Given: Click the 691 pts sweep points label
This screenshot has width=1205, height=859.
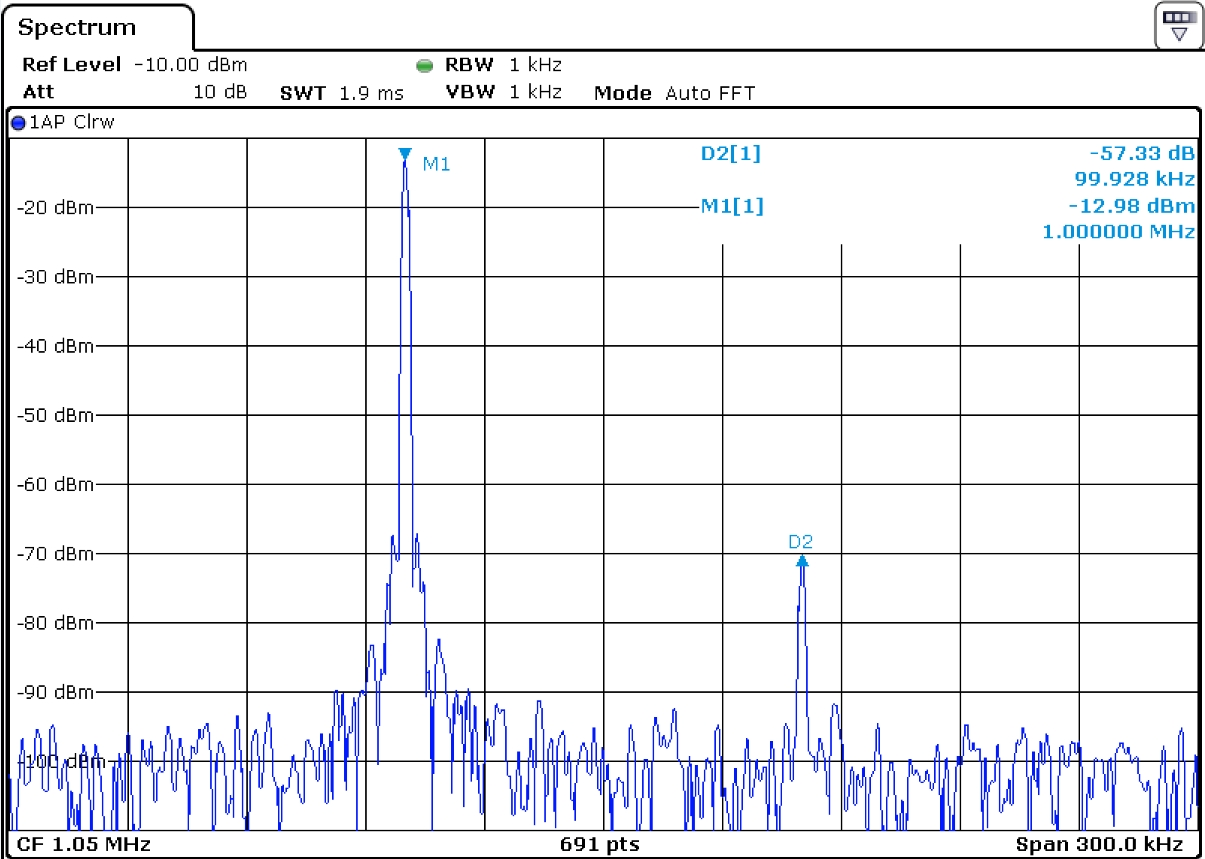Looking at the screenshot, I should click(x=601, y=844).
